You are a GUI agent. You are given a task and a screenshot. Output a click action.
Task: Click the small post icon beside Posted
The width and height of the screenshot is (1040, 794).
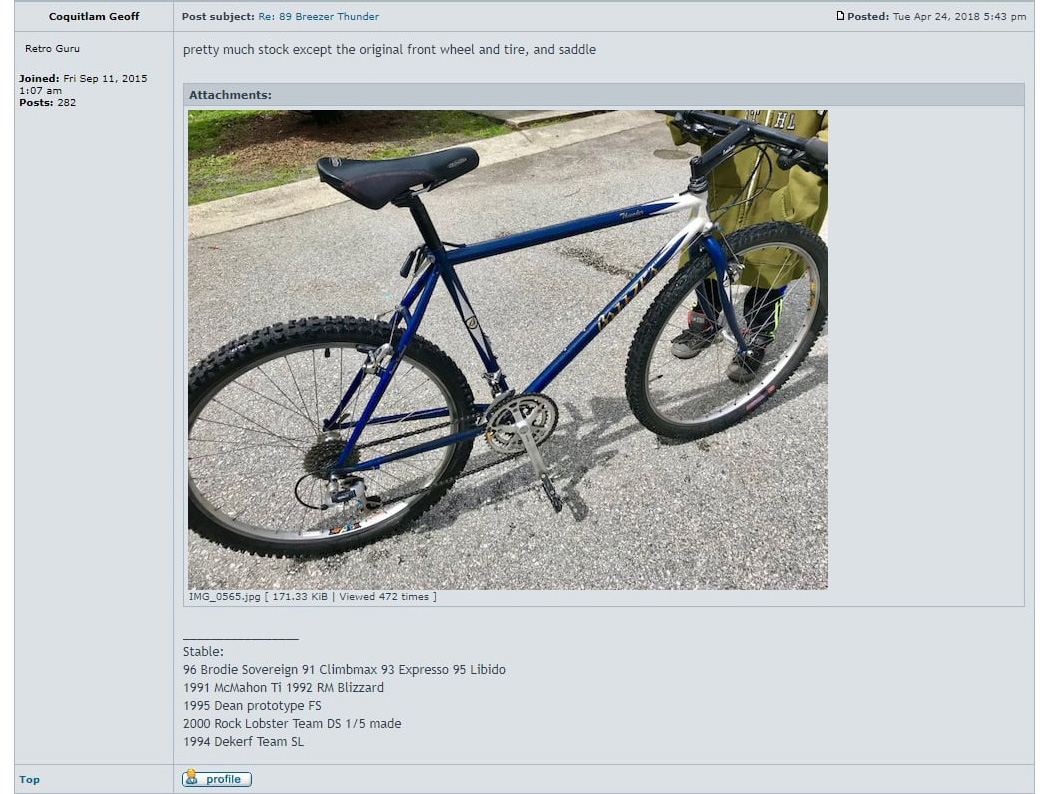tap(840, 16)
